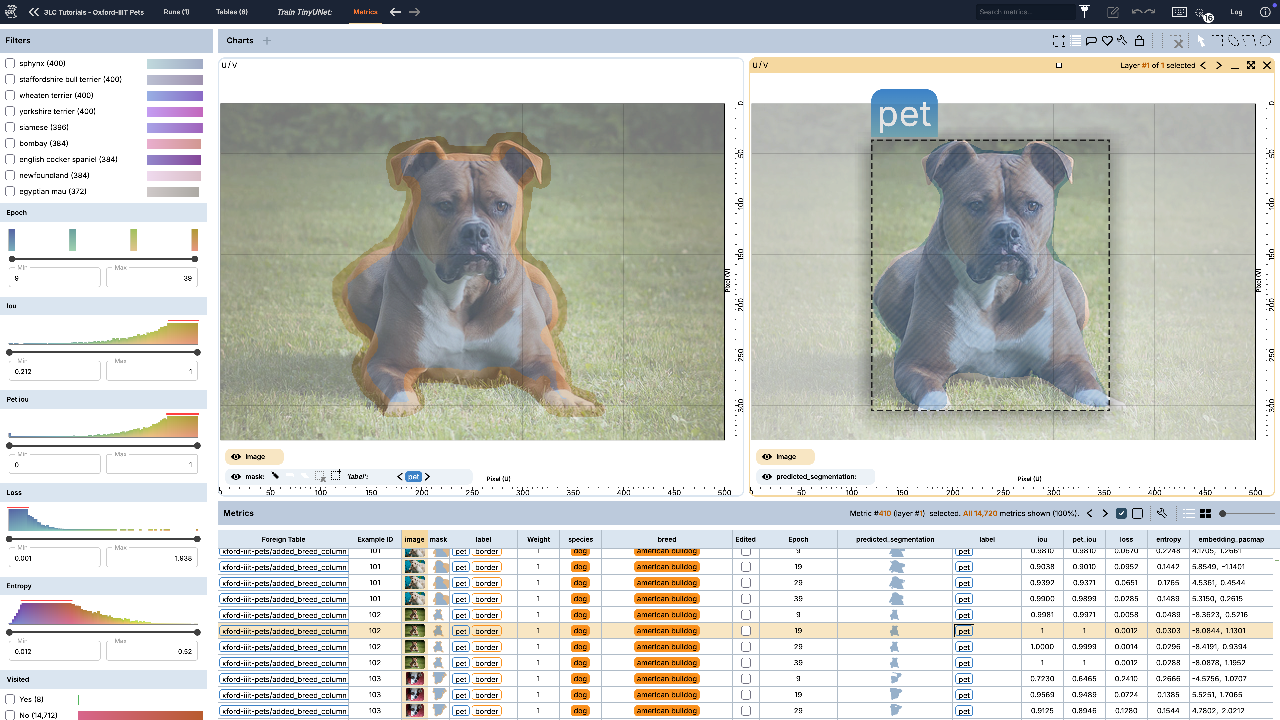Select the lasso selection tool in Charts toolbar
This screenshot has width=1280, height=720.
coord(1234,41)
